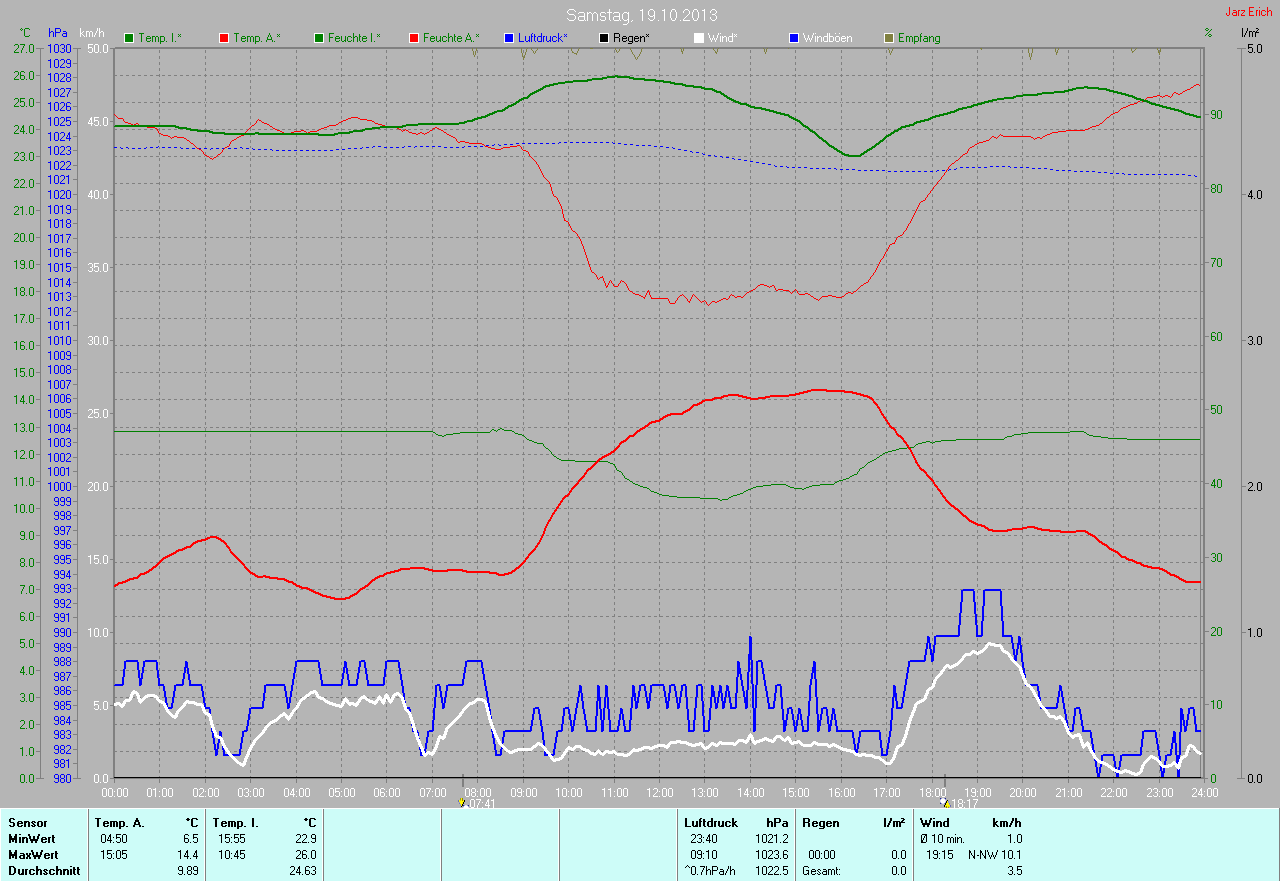Click the pressure minimum value 1021.2

(771, 839)
